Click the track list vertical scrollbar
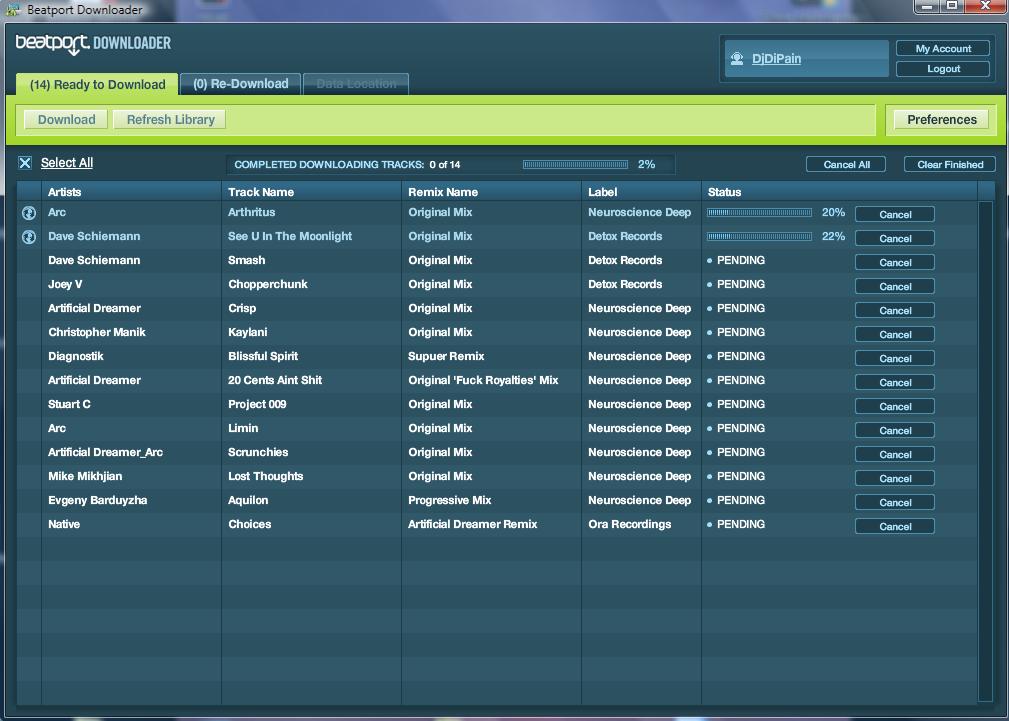Viewport: 1009px width, 721px height. tap(985, 450)
